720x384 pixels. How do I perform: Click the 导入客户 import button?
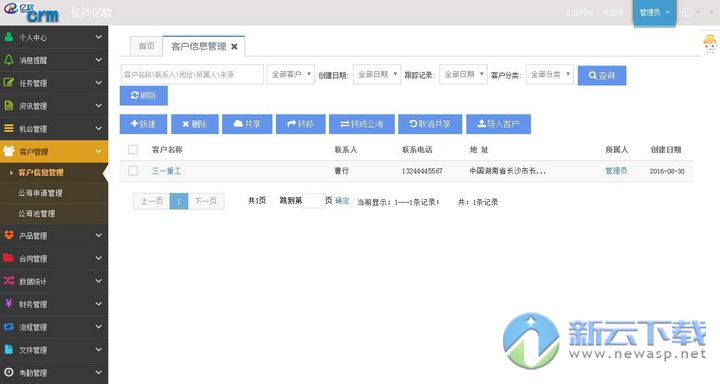click(499, 124)
